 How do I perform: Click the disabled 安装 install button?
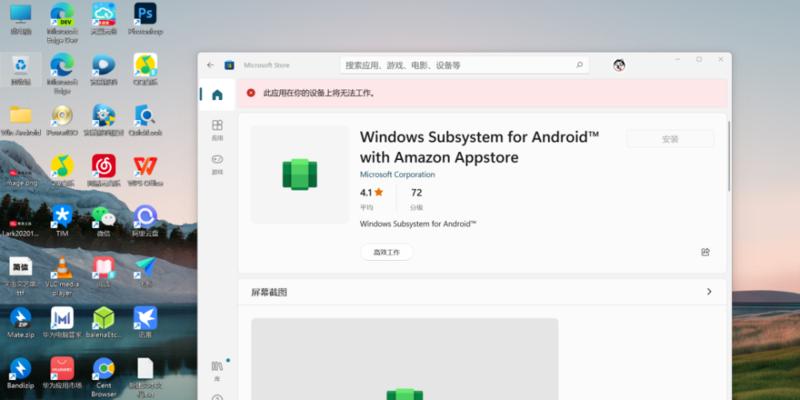click(x=670, y=139)
